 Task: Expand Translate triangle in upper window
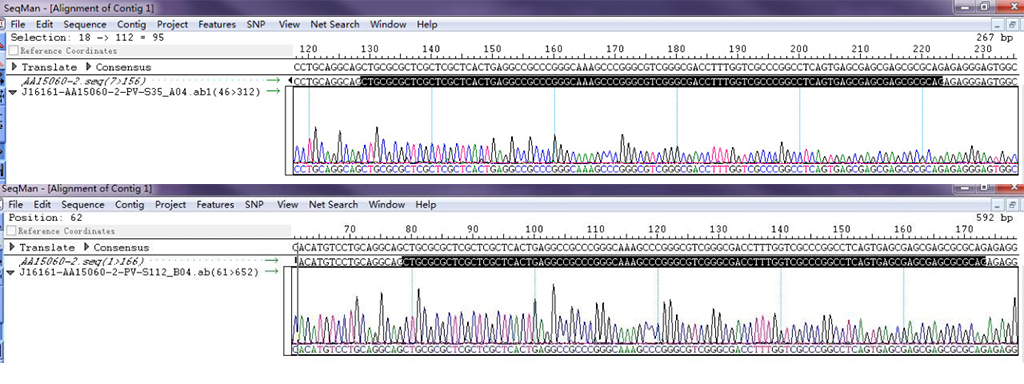pyautogui.click(x=14, y=67)
